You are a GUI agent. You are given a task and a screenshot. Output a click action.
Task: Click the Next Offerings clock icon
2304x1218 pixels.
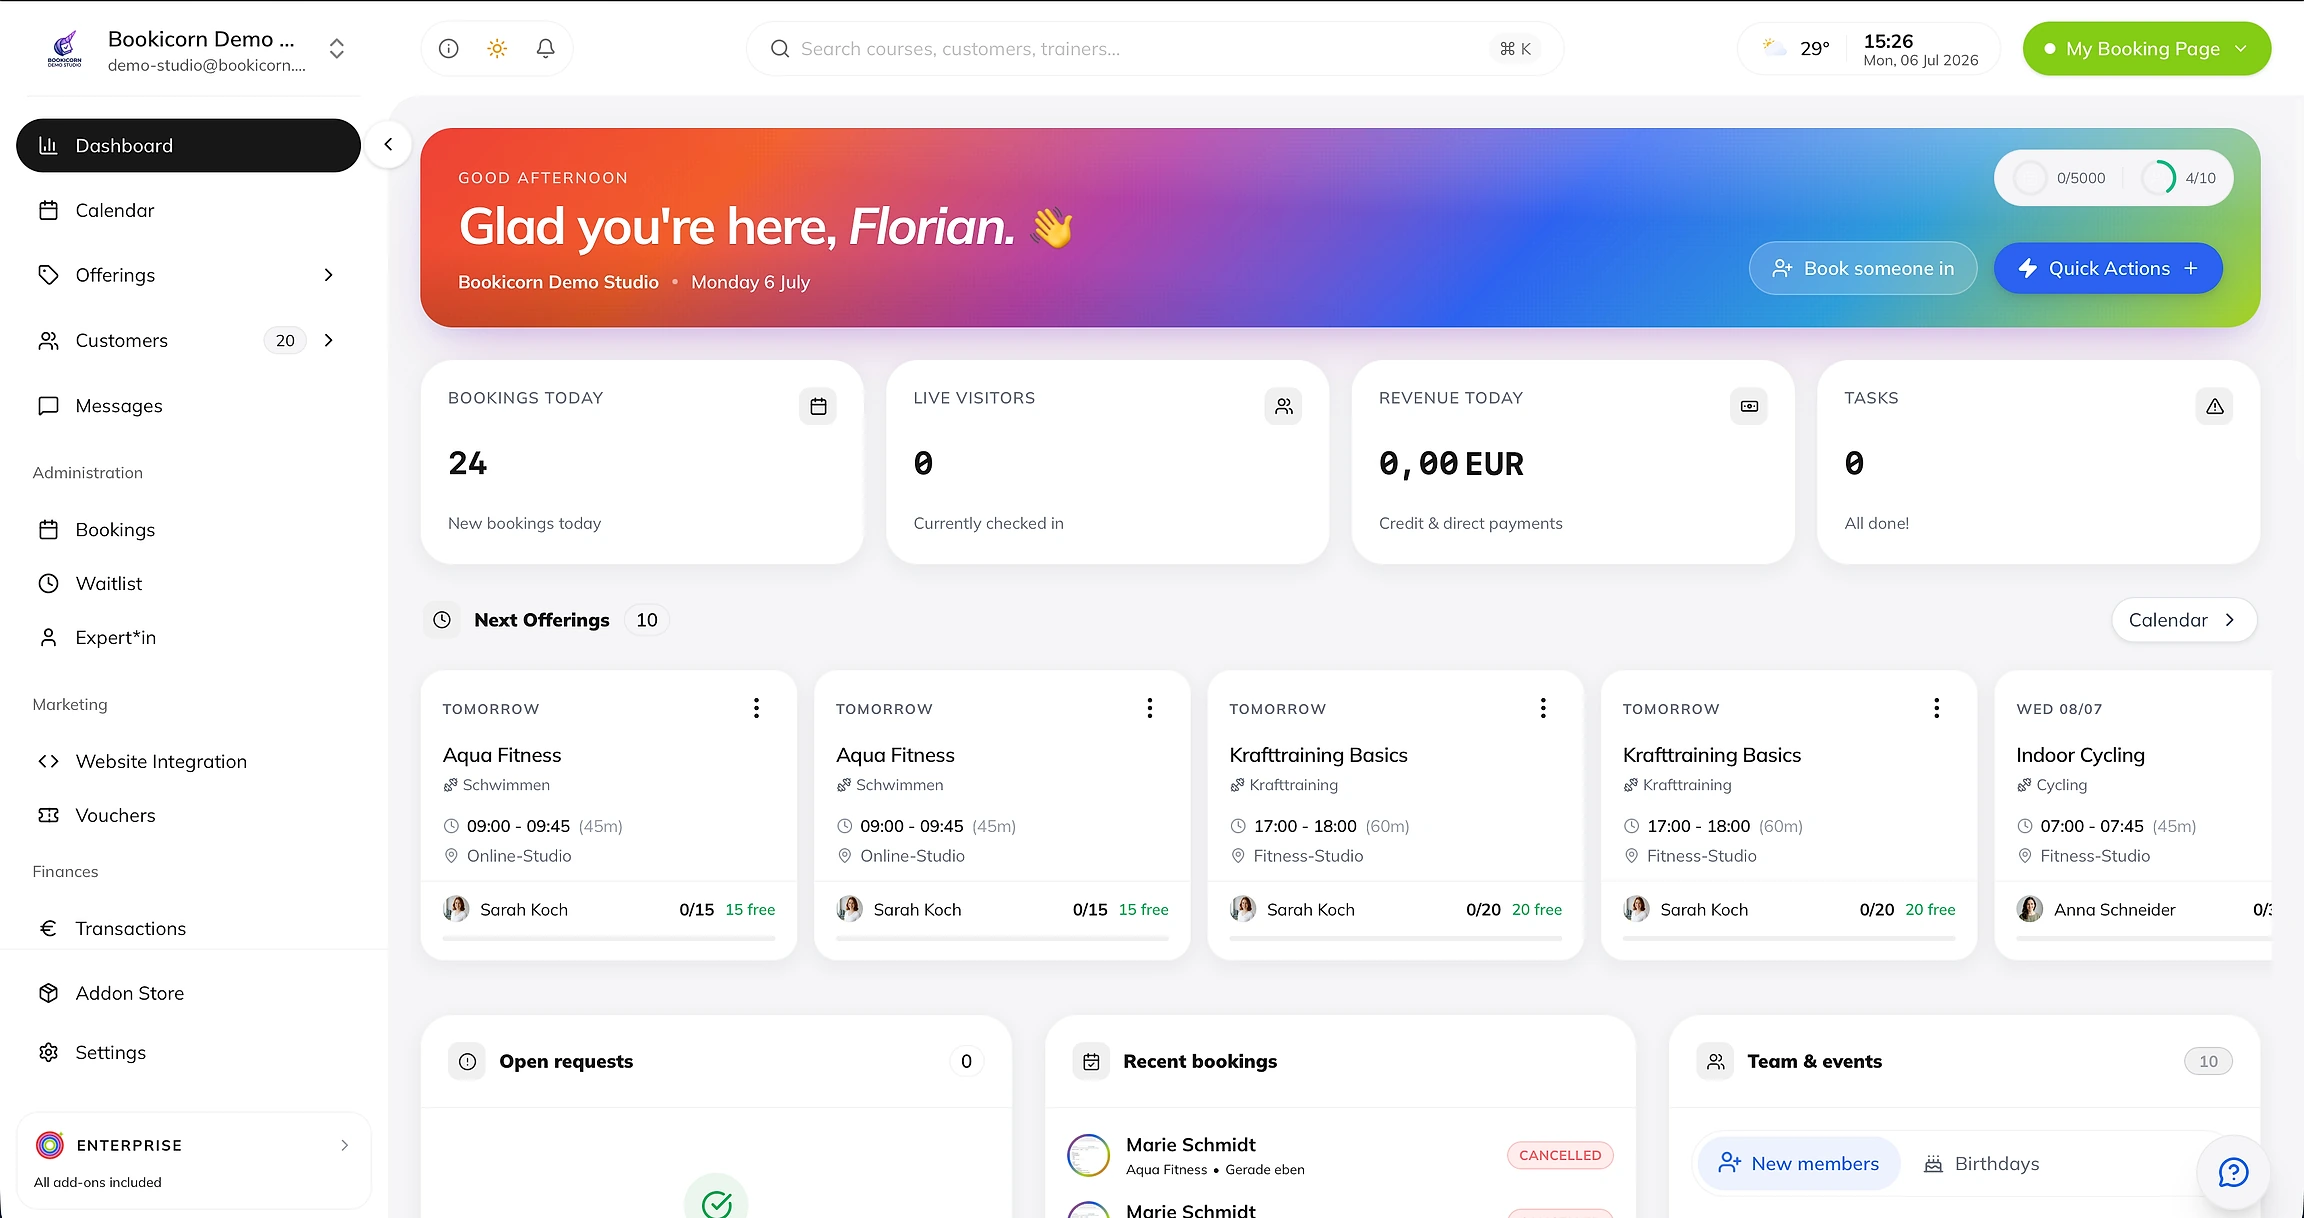coord(442,620)
